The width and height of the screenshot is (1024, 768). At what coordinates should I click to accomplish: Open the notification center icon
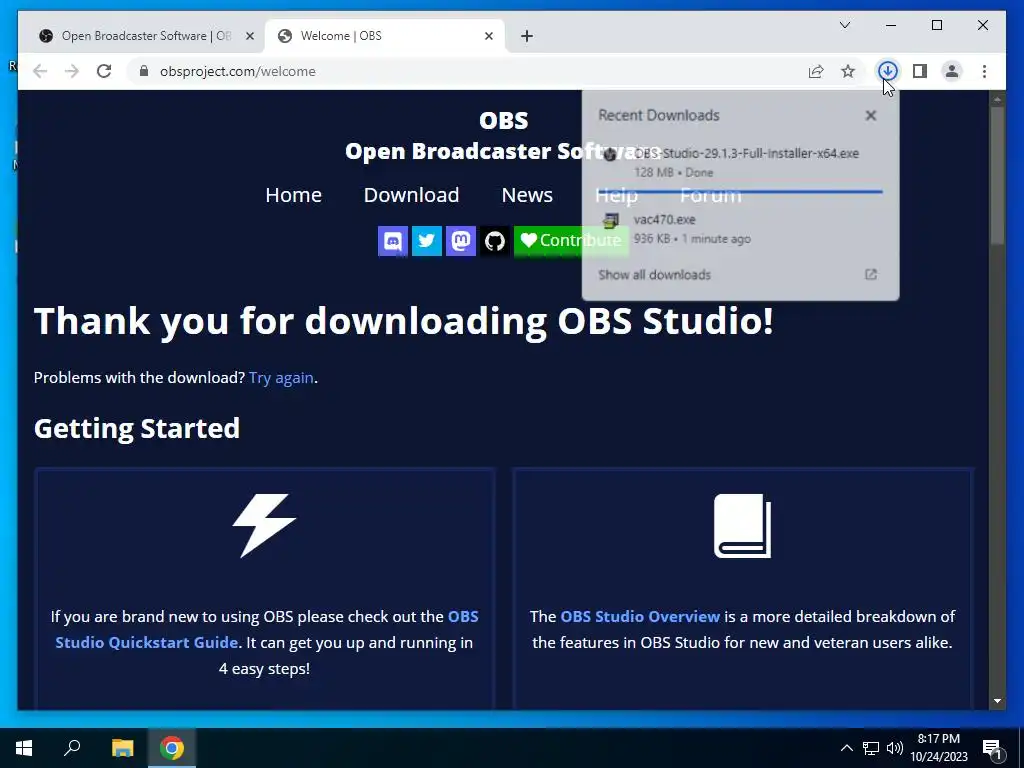(992, 749)
